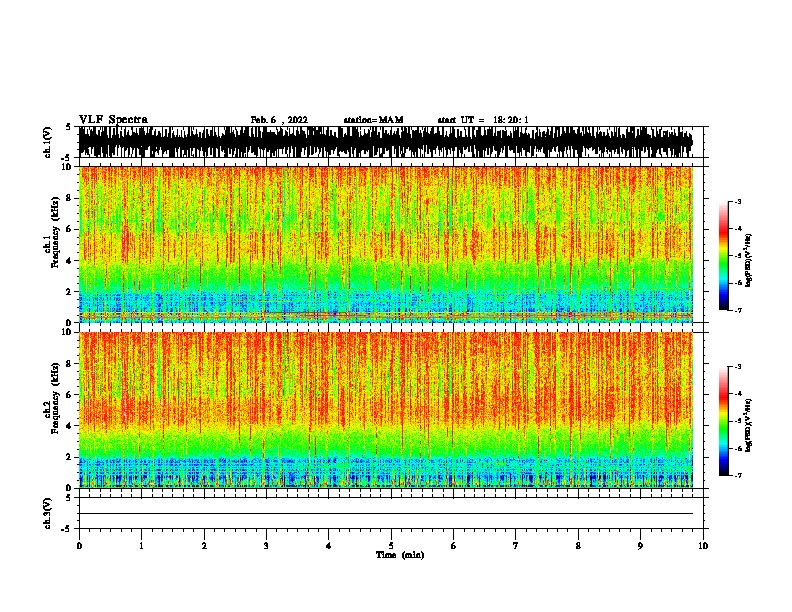Click the "2" tick on time axis

204,546
